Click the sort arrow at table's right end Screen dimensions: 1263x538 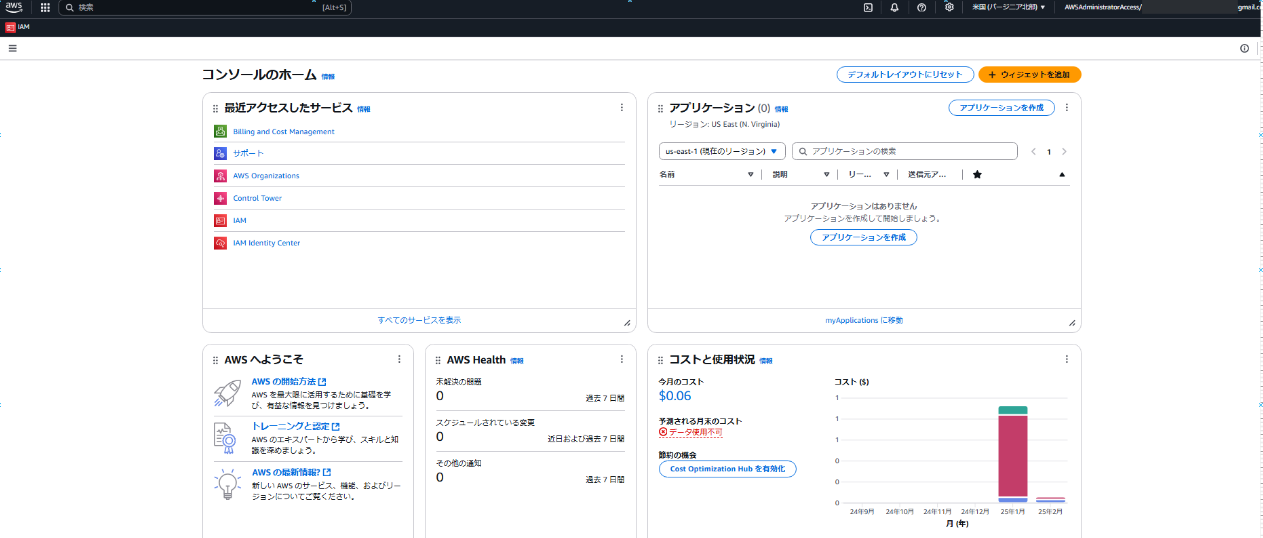pyautogui.click(x=1062, y=174)
